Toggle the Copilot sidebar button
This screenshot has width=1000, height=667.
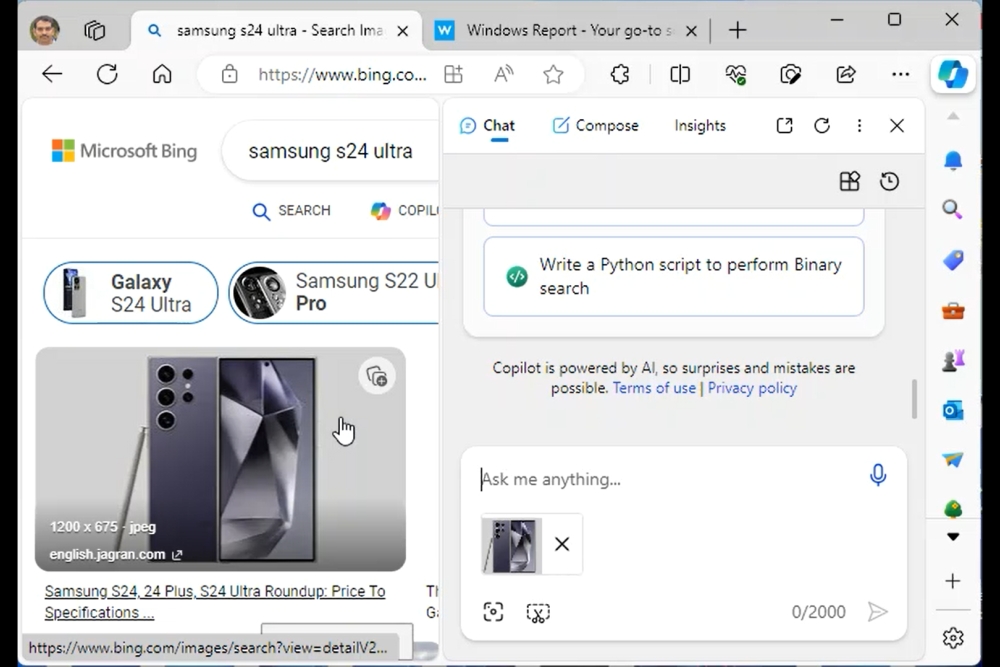click(x=953, y=74)
